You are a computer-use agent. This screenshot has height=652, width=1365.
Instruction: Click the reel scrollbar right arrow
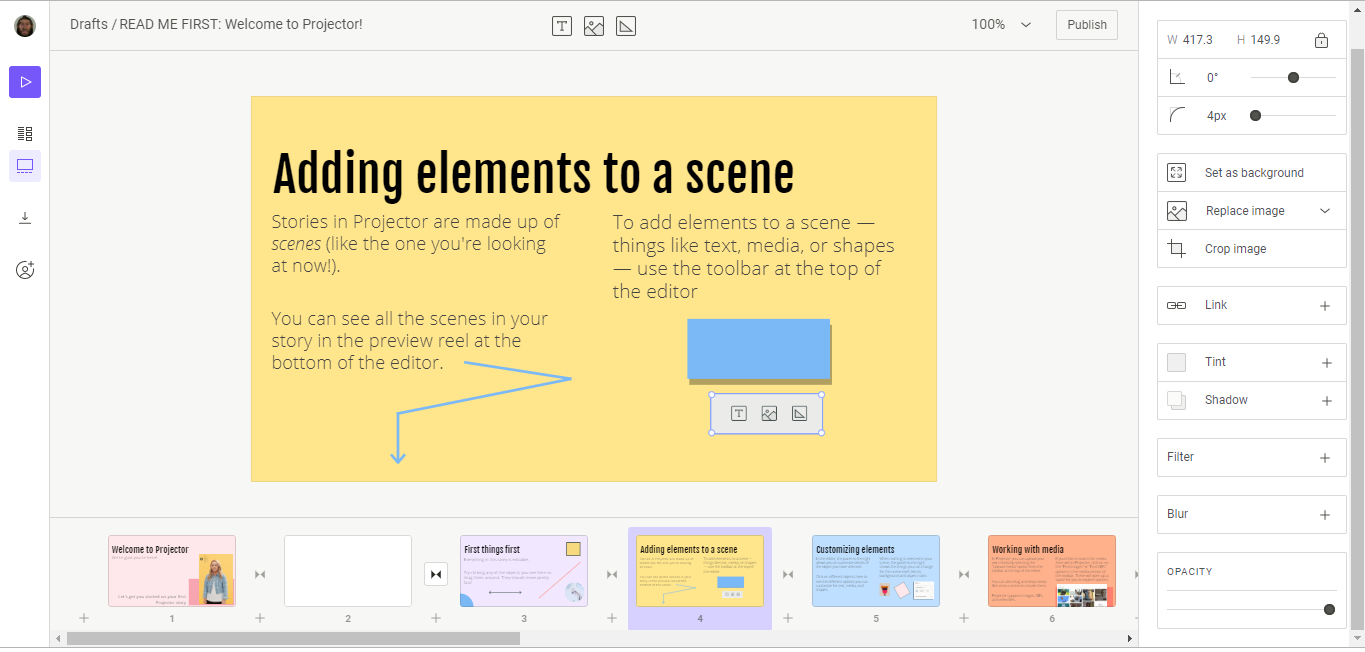[x=1131, y=638]
